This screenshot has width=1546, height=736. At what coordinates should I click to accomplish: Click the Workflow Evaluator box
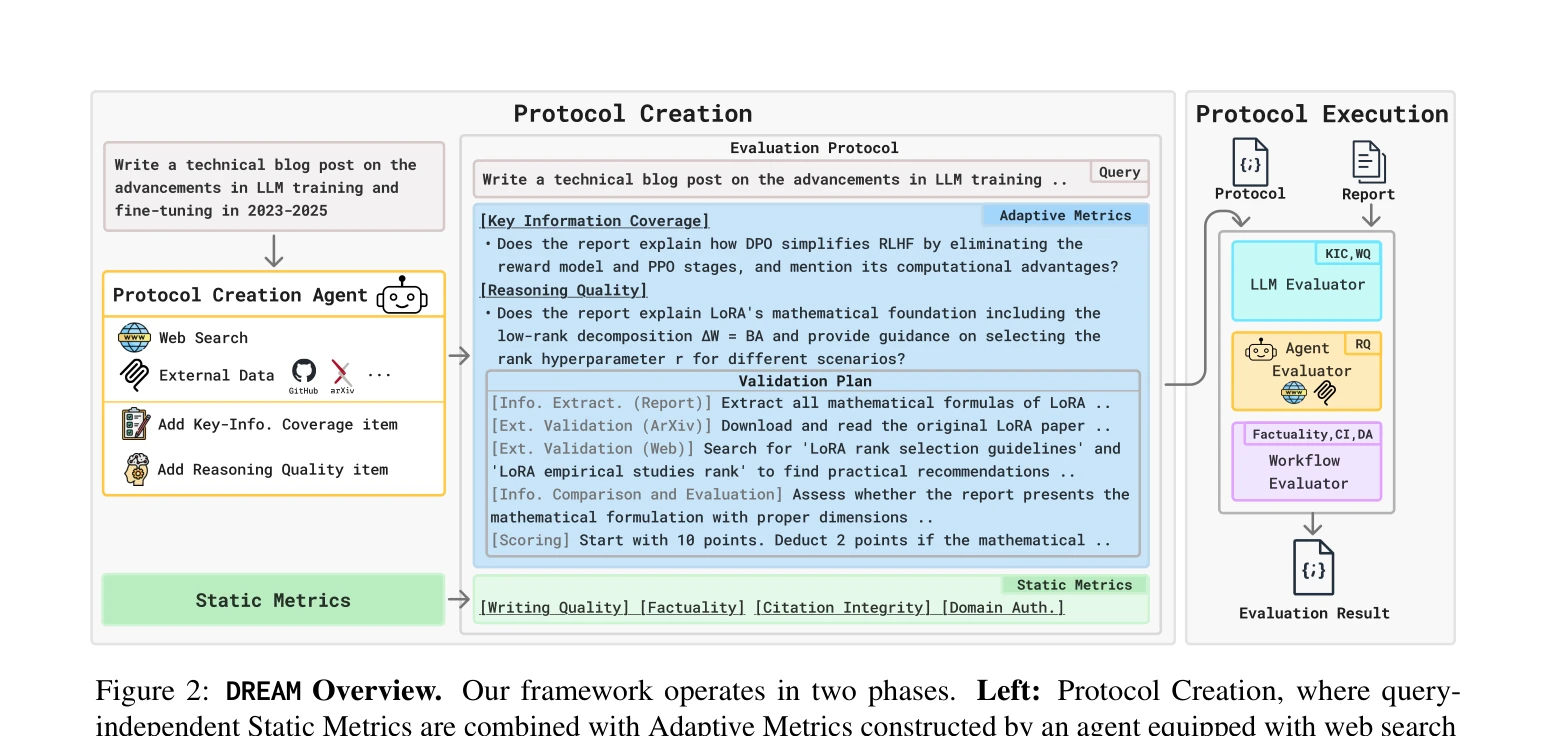point(1307,462)
